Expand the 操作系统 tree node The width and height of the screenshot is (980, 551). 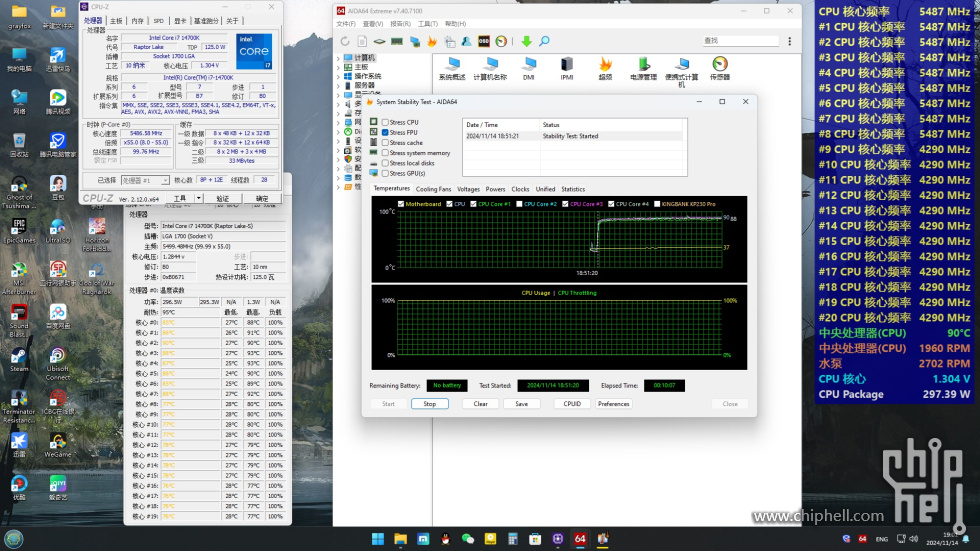point(338,76)
